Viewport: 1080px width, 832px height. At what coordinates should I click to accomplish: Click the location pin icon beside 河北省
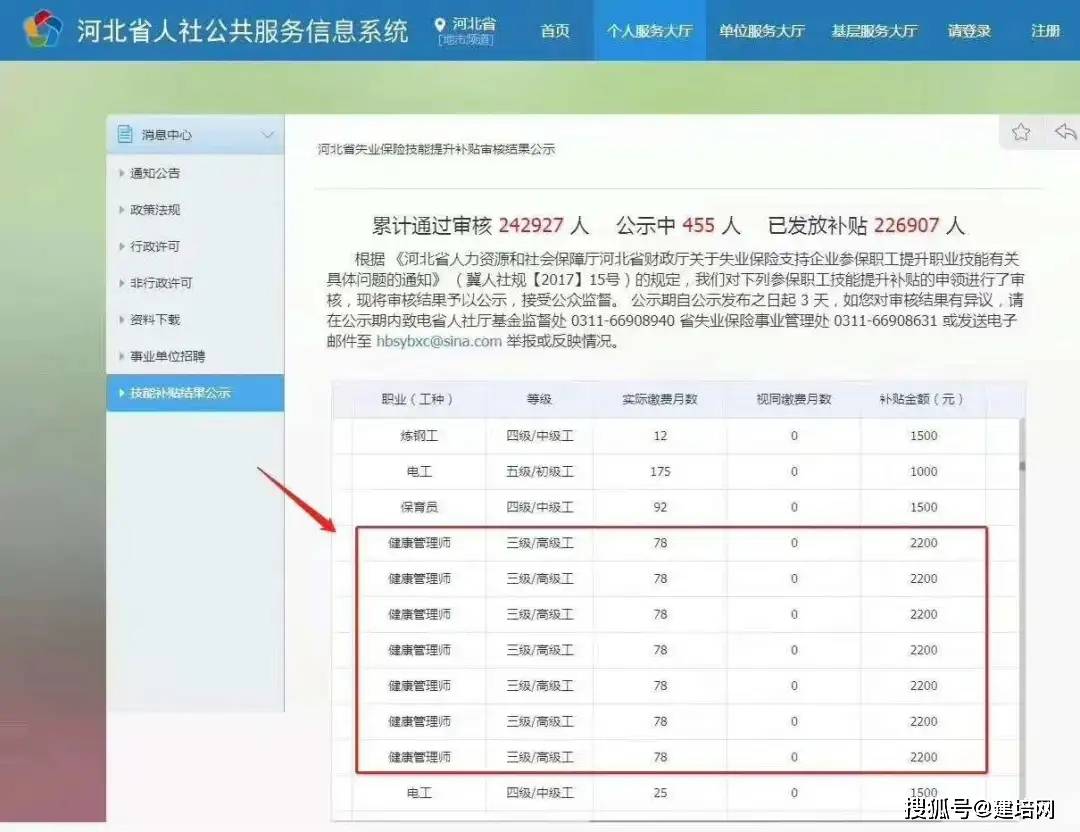coord(440,24)
